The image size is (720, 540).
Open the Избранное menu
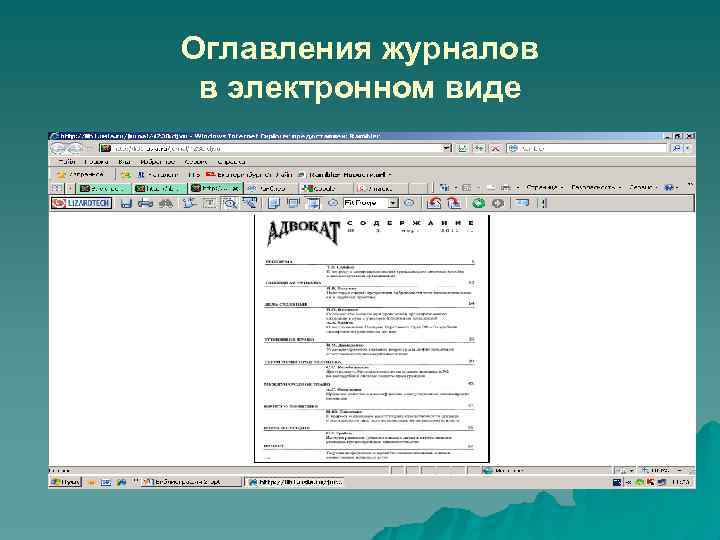coord(158,162)
